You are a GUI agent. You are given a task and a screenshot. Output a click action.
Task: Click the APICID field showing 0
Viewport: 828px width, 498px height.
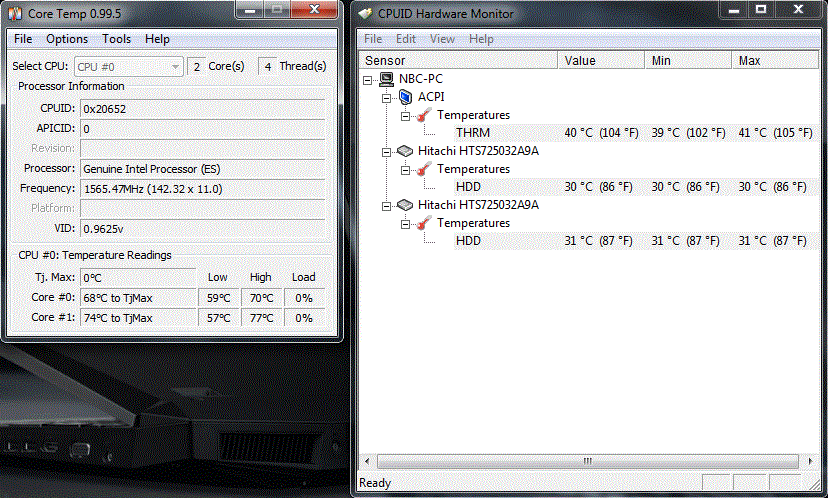(x=203, y=129)
